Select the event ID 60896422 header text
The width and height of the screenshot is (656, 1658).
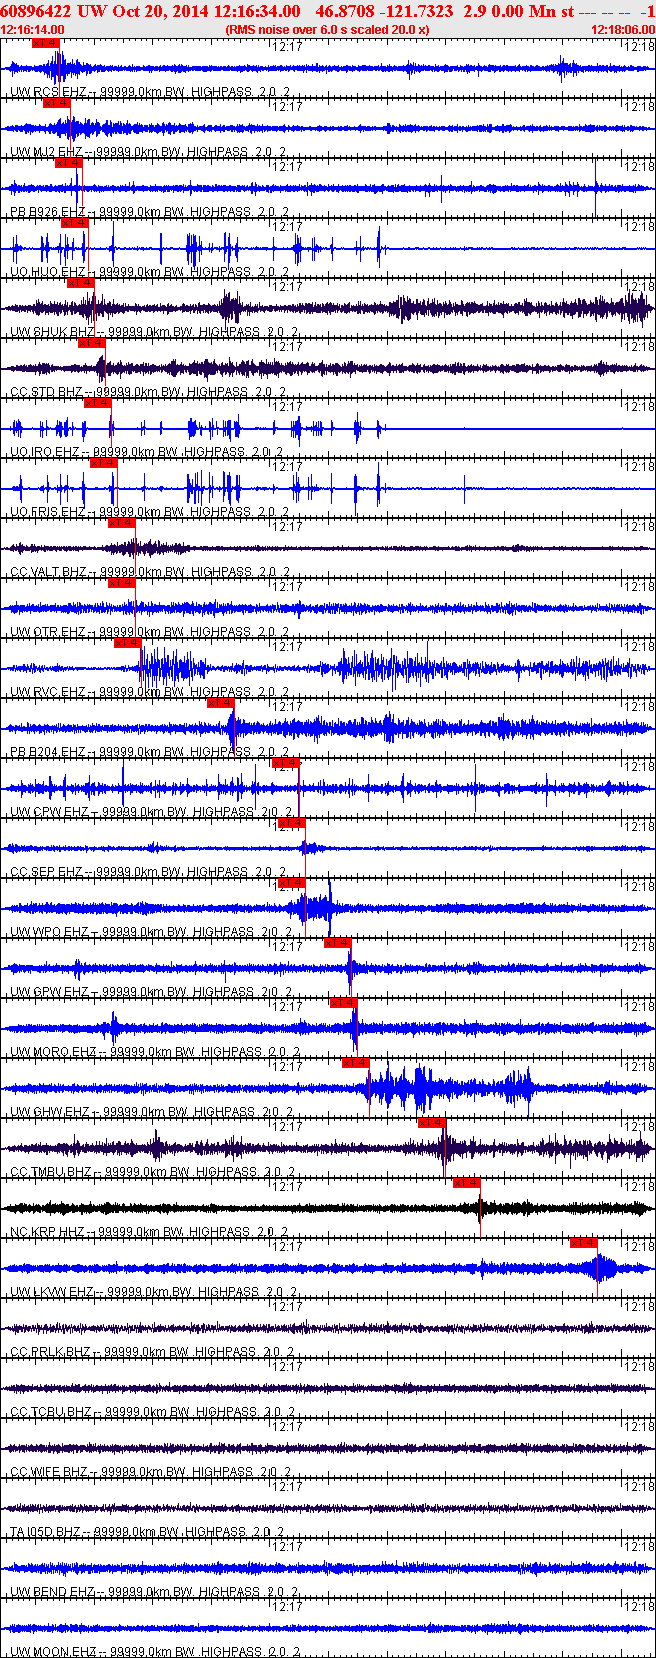(x=37, y=11)
